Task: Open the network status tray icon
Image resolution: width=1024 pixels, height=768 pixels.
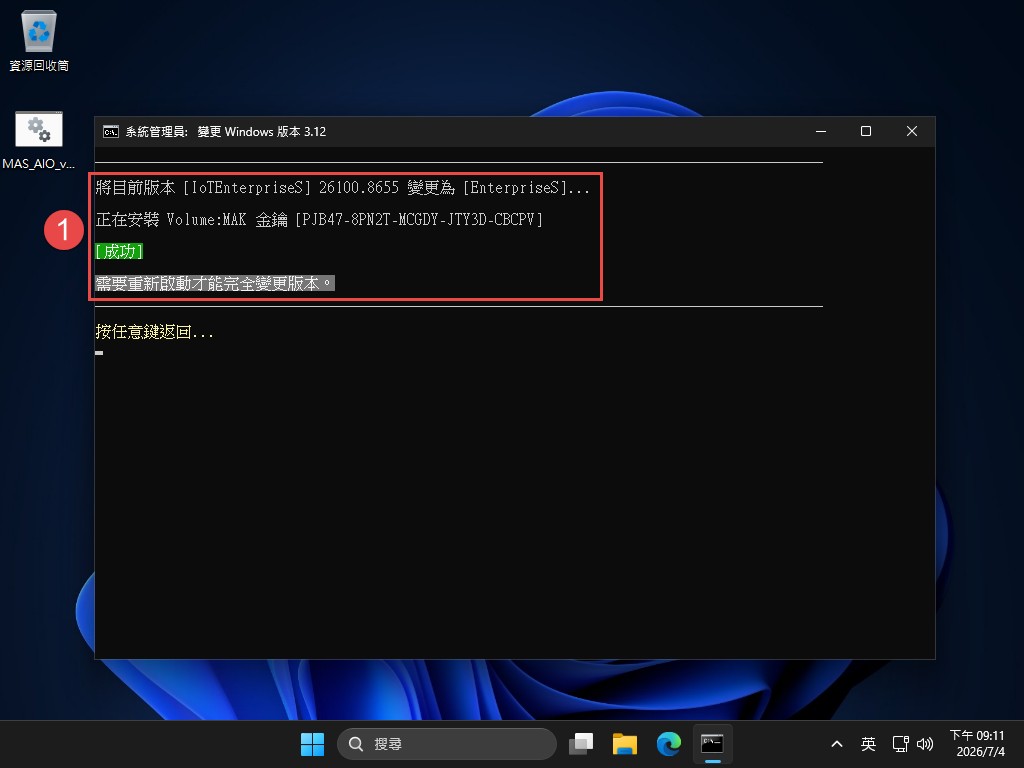Action: (901, 744)
